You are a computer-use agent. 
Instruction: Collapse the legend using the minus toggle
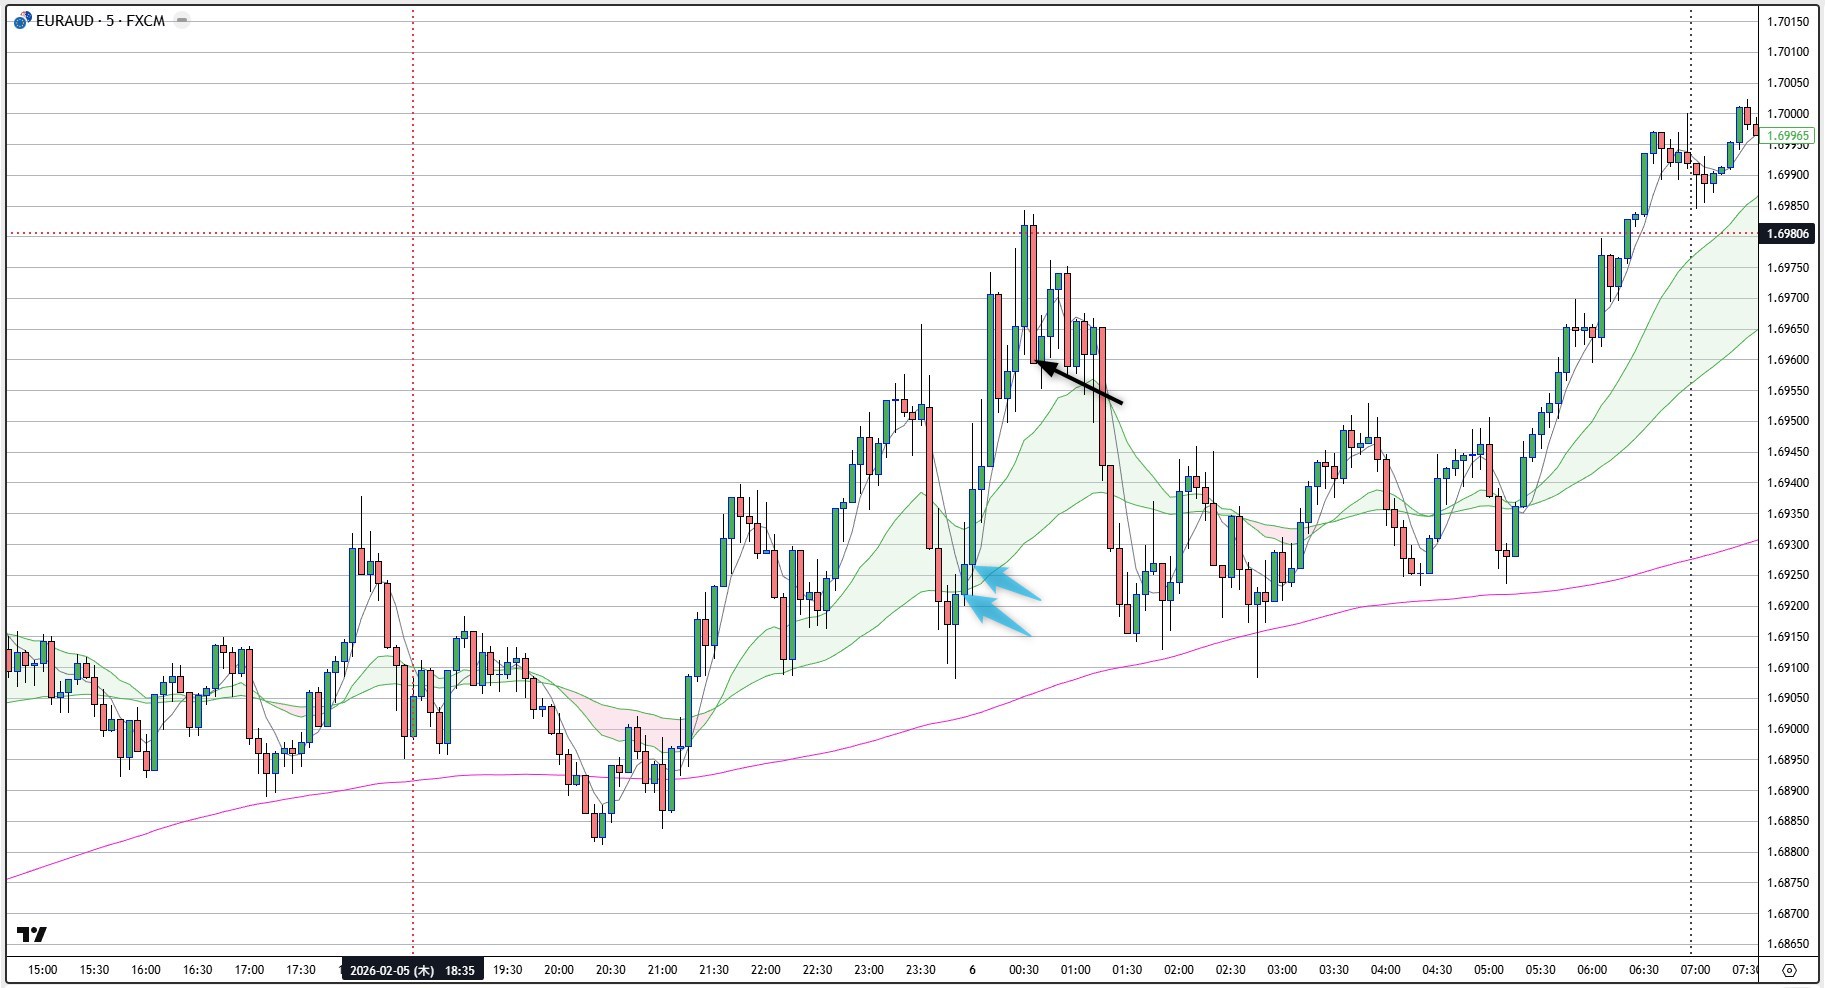(x=180, y=19)
